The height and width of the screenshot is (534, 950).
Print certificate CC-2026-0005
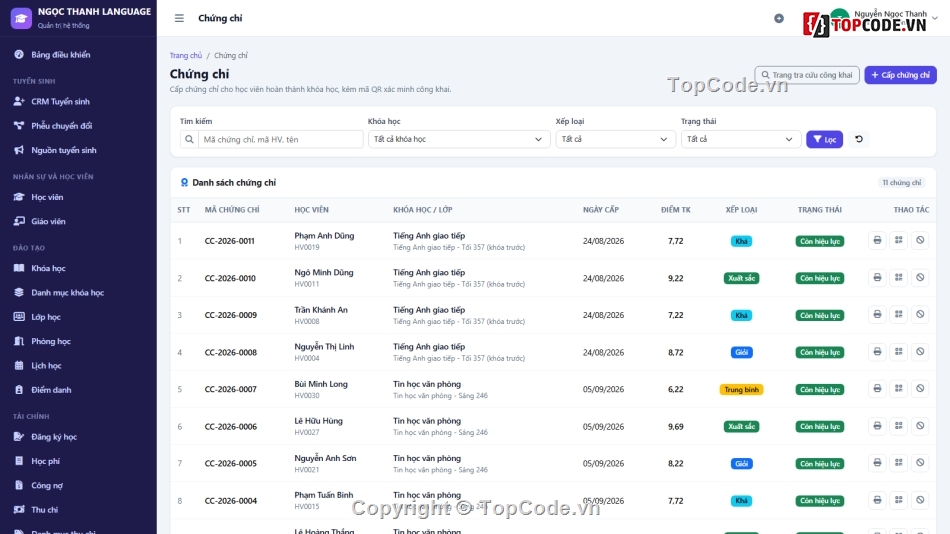click(877, 463)
